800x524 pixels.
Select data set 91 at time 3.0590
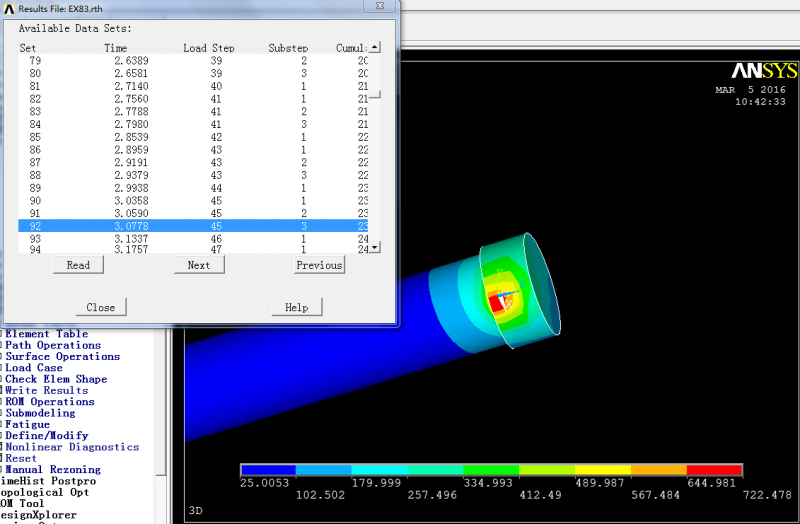pyautogui.click(x=193, y=213)
